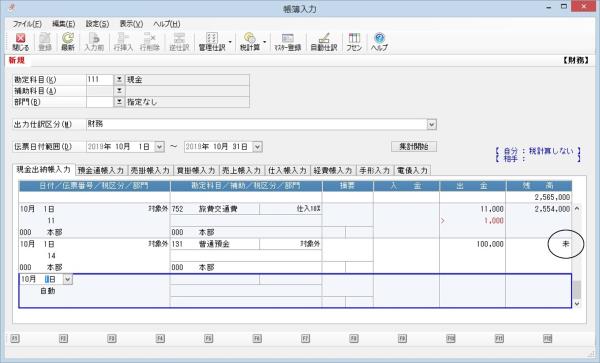
Task: Click the 自動仕訳 toolbar icon
Action: [x=324, y=42]
